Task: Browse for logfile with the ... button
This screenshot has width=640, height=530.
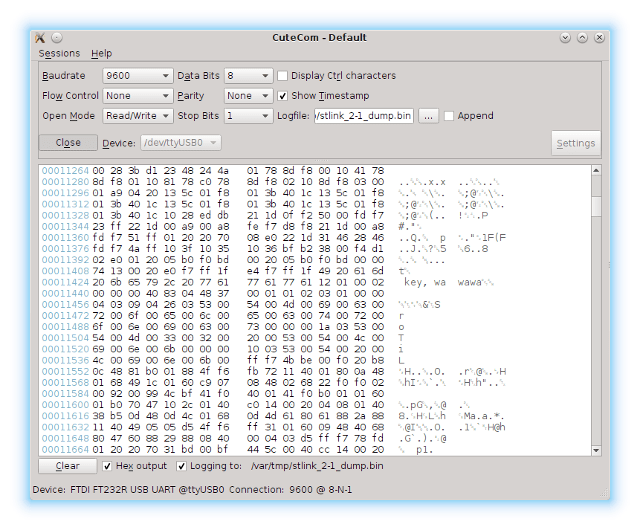Action: (x=428, y=116)
